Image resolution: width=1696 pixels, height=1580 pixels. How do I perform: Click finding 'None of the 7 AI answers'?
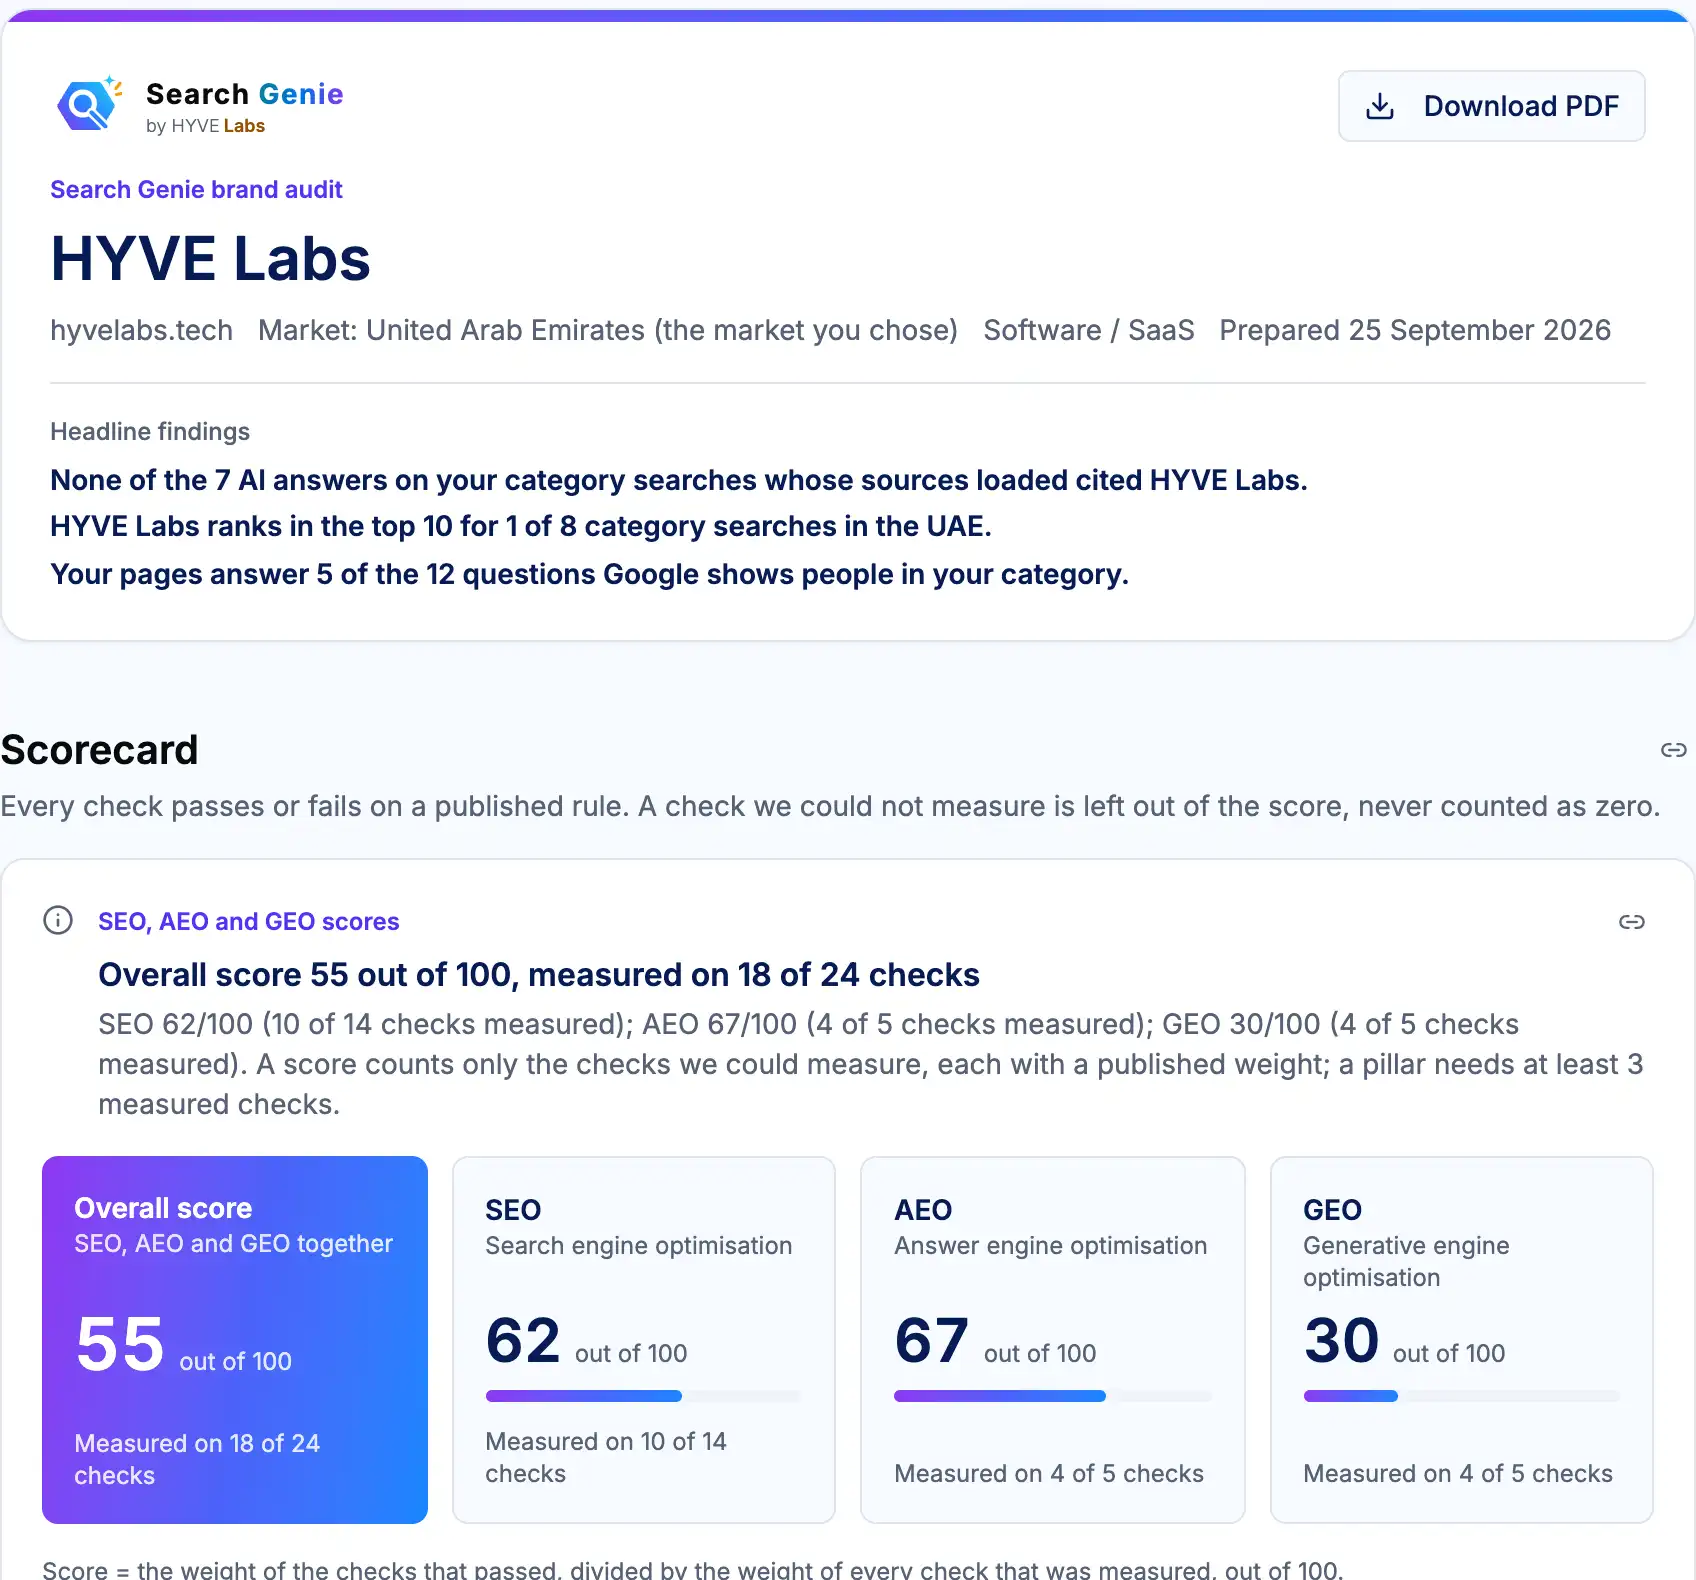click(679, 481)
